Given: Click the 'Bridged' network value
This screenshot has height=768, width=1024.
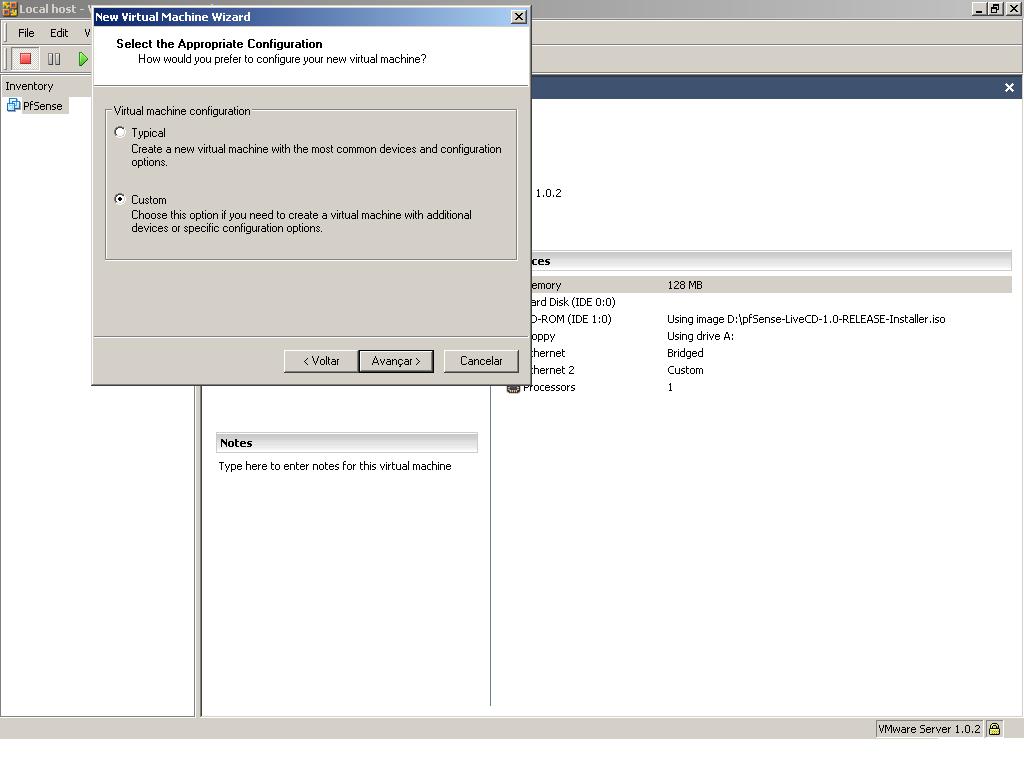Looking at the screenshot, I should tap(685, 353).
